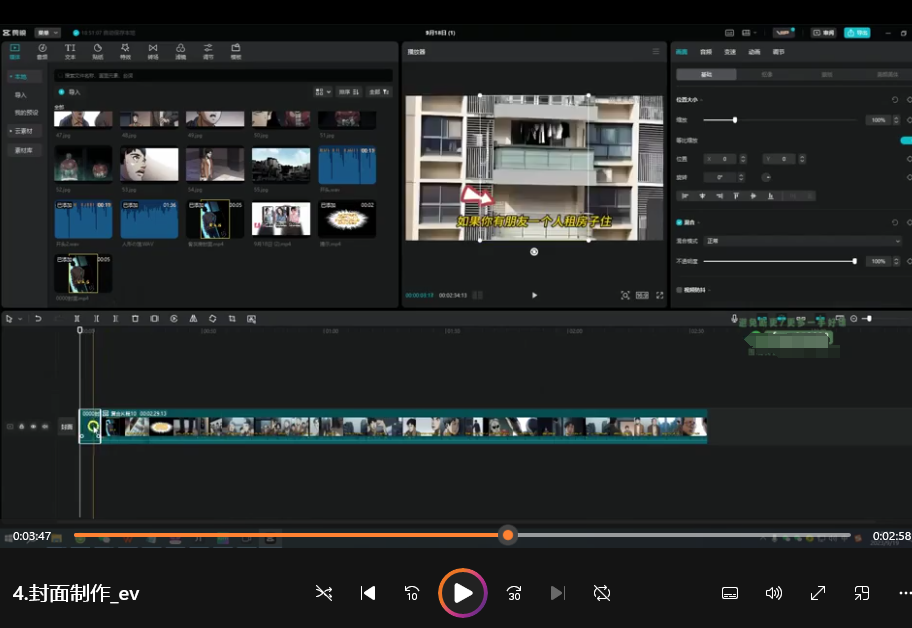Click the Rotate icon in timeline toolbar
Screen dimensions: 912x628
pyautogui.click(x=212, y=319)
